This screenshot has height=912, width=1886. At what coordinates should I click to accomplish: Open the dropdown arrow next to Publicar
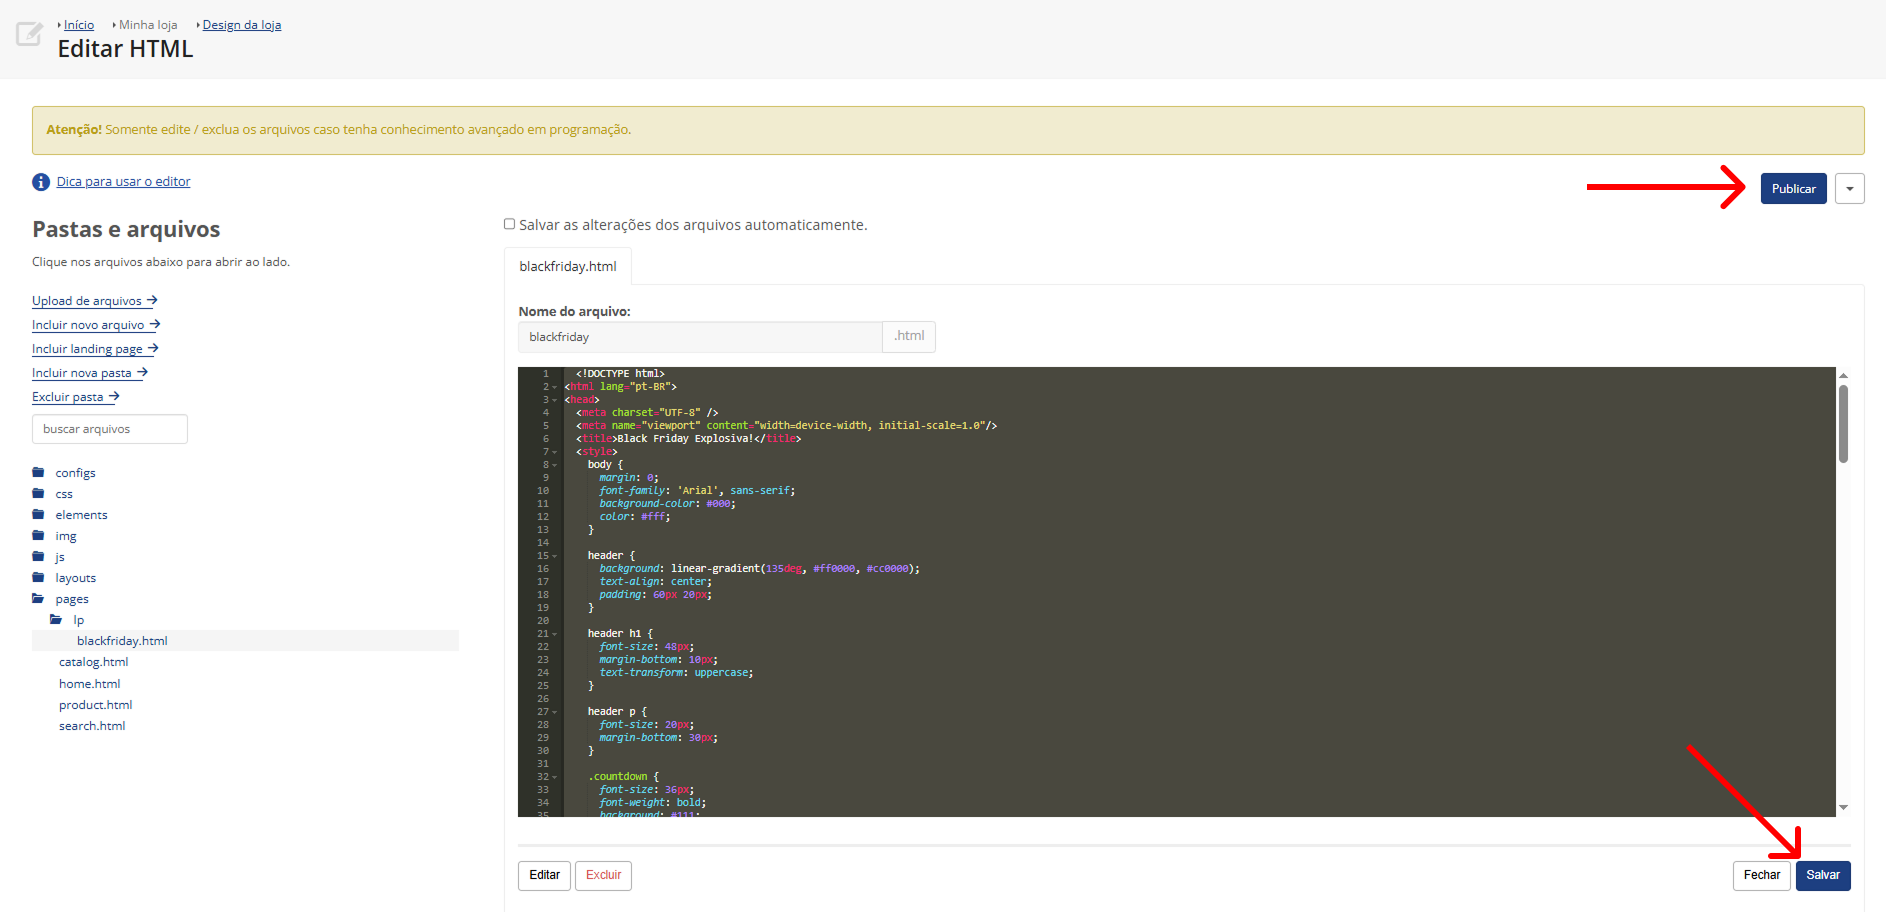[x=1850, y=189]
